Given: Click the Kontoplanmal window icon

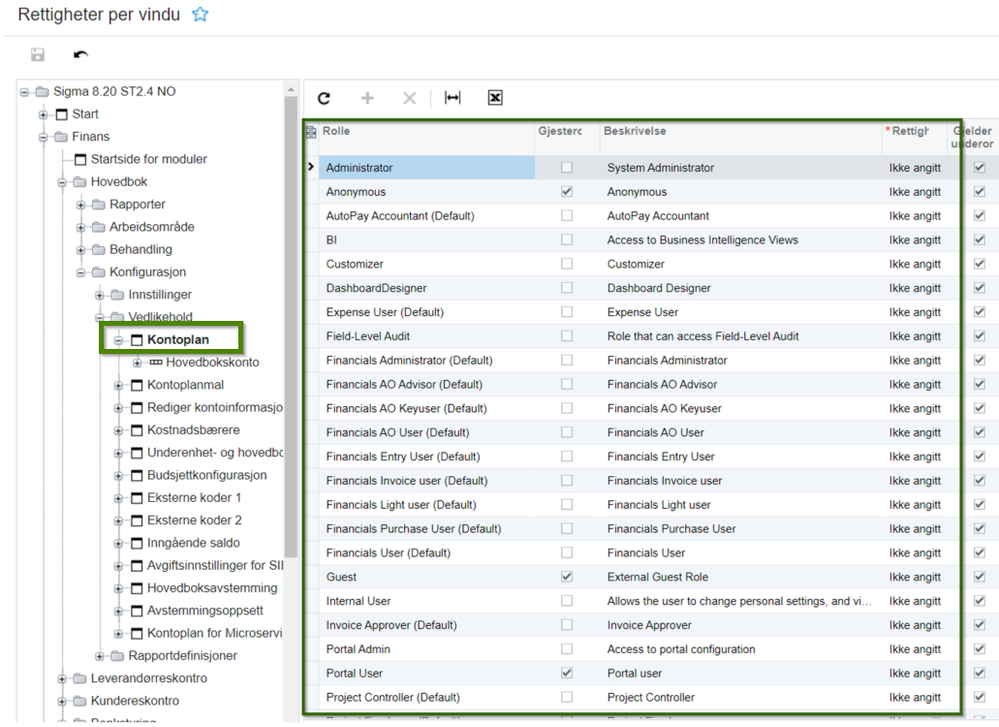Looking at the screenshot, I should [x=136, y=385].
